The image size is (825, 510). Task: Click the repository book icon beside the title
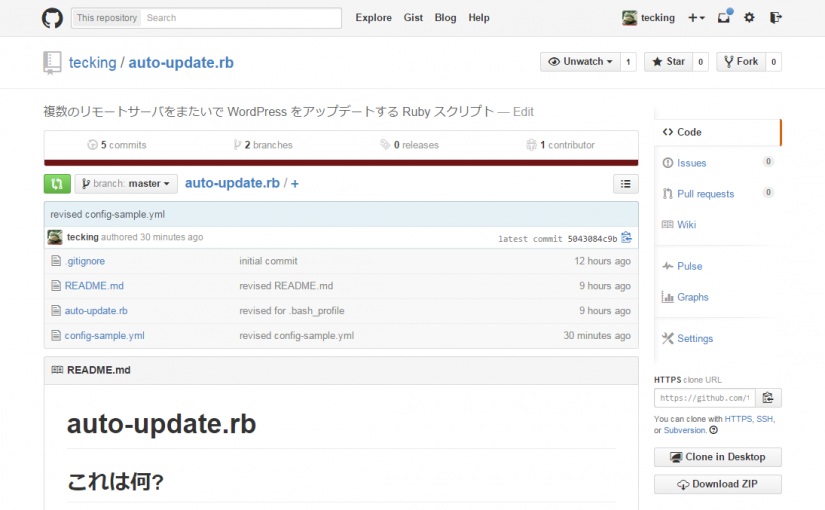point(52,63)
